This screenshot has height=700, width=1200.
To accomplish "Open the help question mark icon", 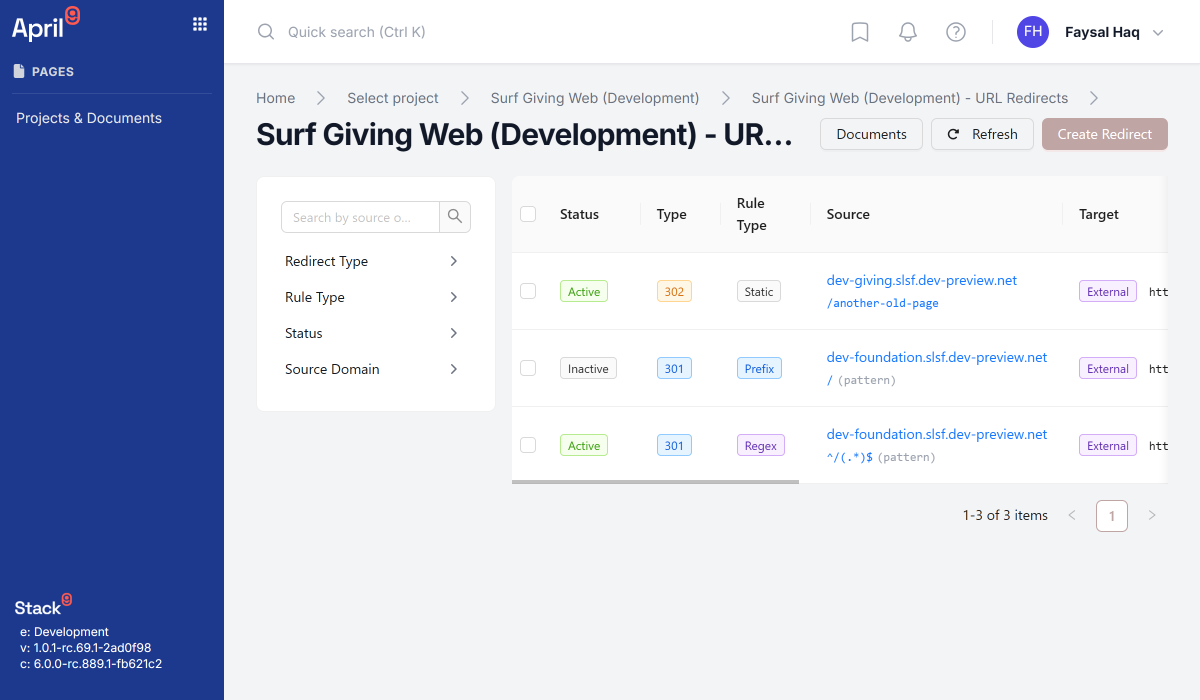I will tap(956, 32).
